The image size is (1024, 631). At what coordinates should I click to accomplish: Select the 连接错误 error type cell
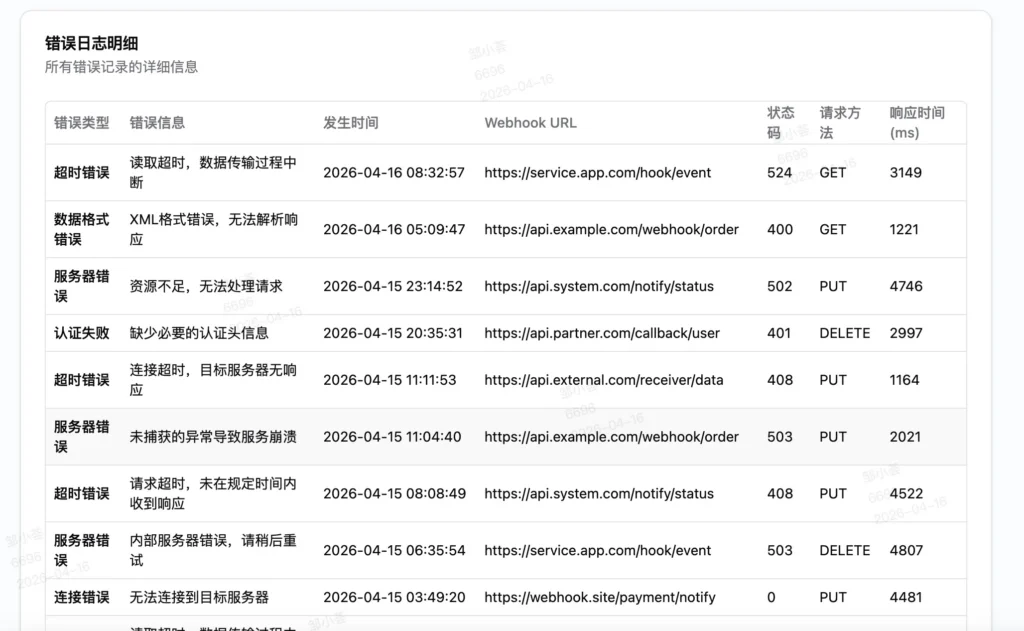tap(82, 597)
